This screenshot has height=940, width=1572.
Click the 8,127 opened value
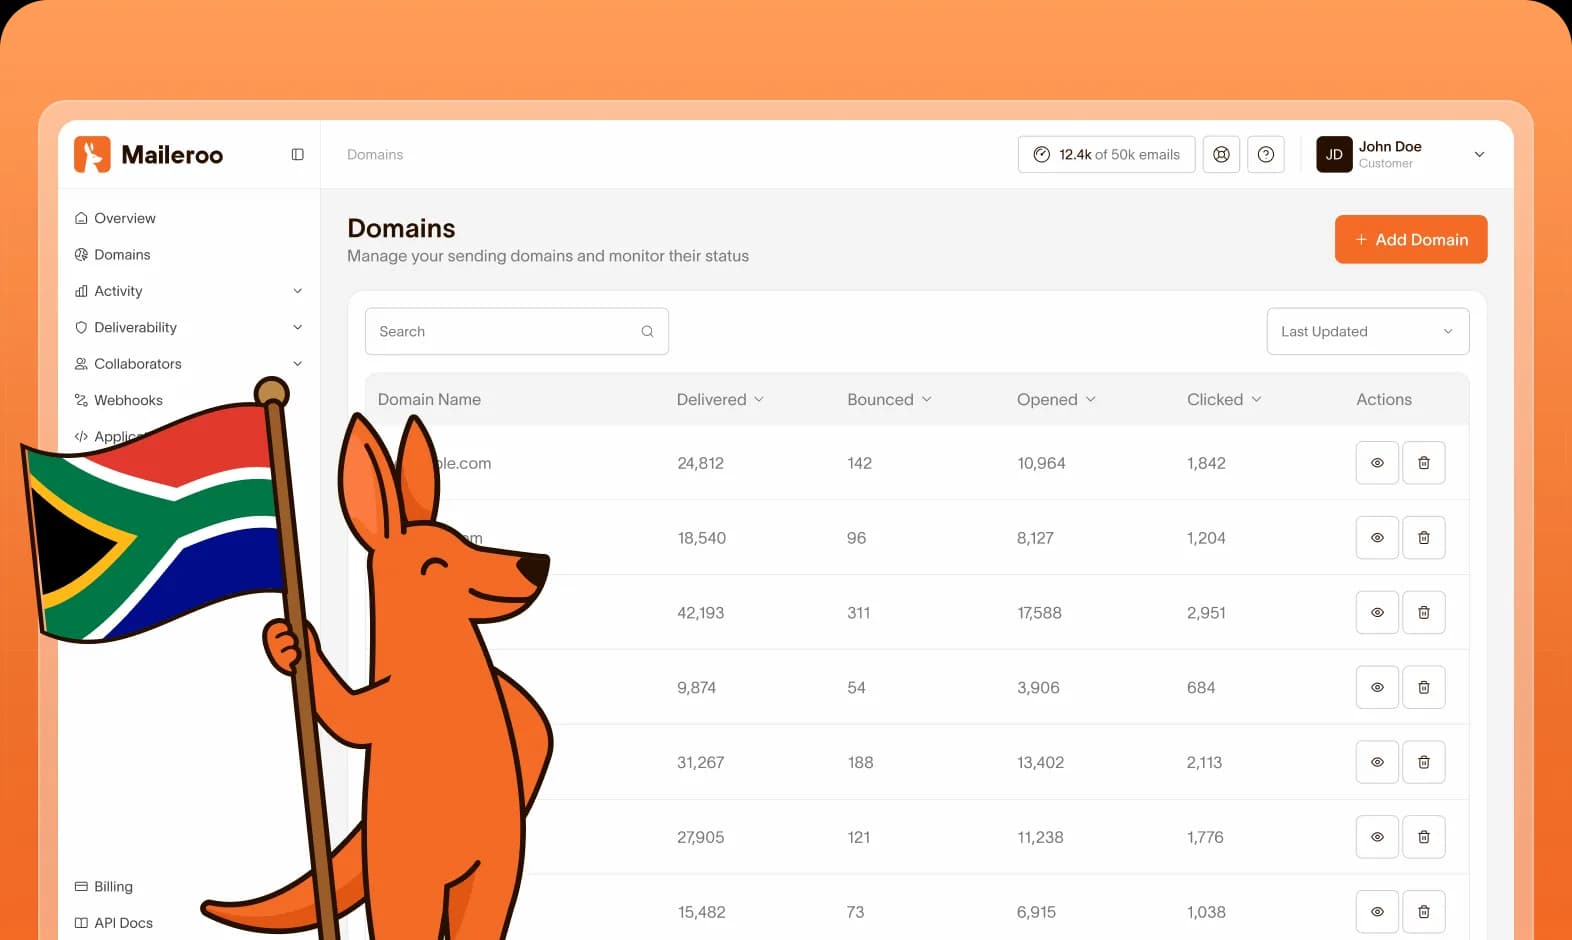click(x=1035, y=538)
